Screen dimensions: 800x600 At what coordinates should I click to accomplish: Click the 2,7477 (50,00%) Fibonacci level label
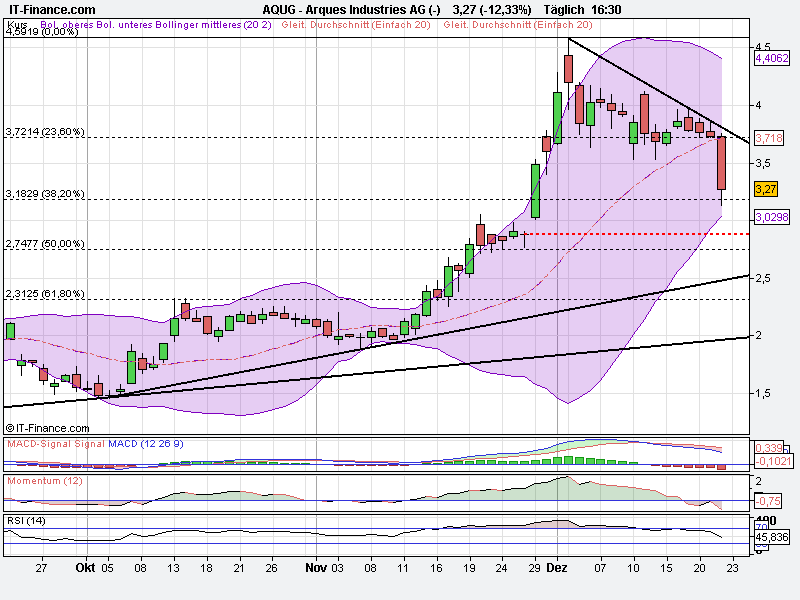[45, 243]
